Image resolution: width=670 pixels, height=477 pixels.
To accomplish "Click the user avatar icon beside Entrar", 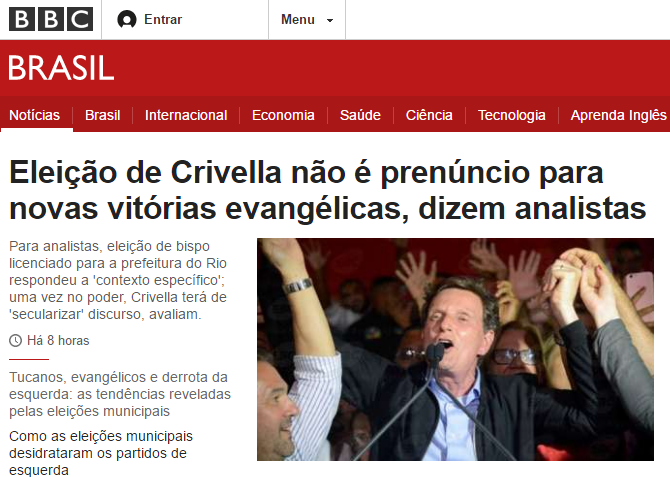I will [x=126, y=20].
